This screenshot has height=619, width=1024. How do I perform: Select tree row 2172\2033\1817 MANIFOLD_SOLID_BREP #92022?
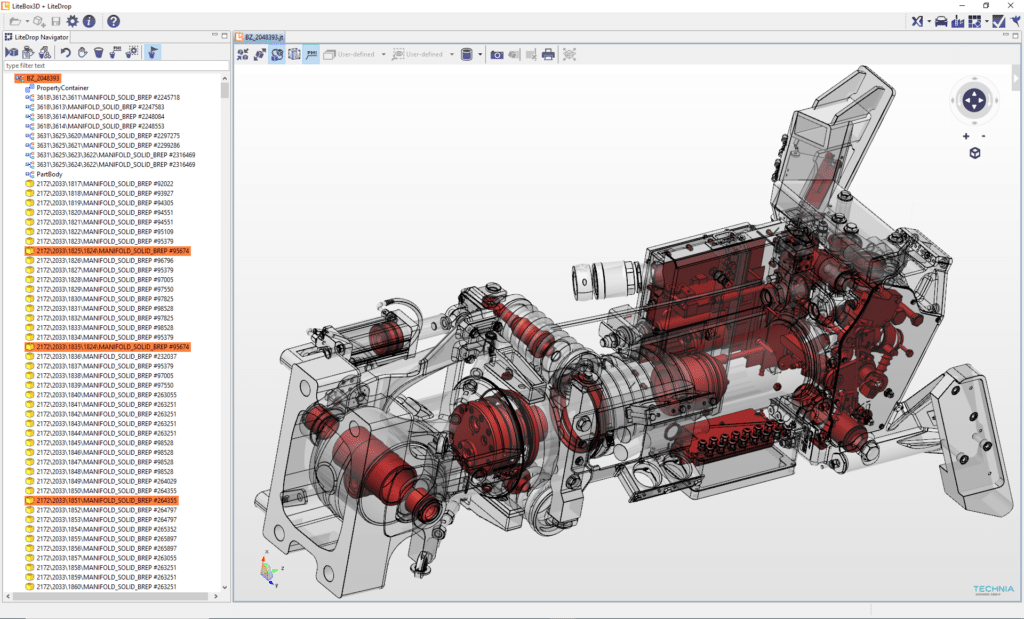[99, 183]
